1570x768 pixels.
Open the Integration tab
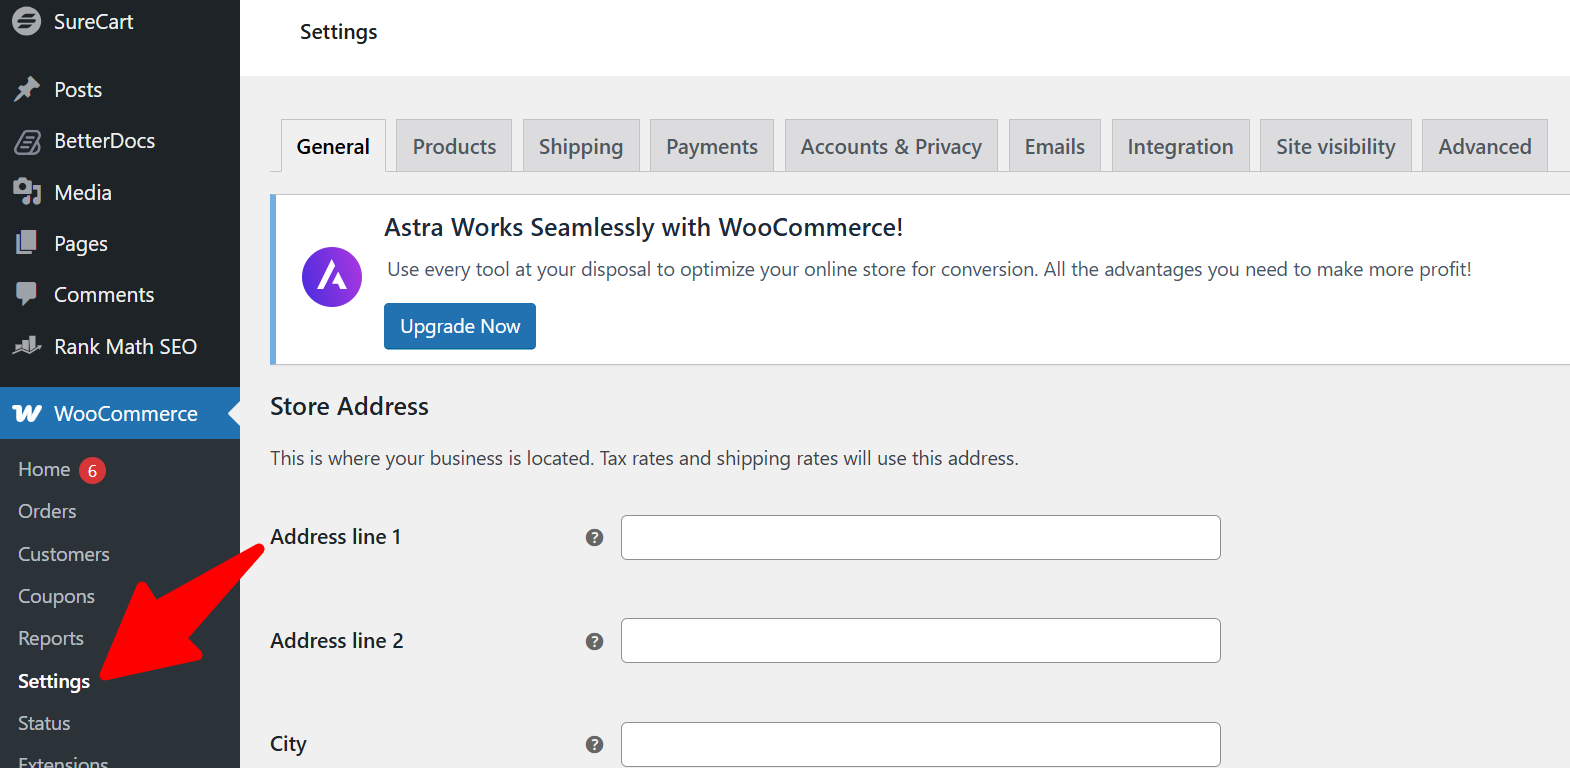[x=1180, y=146]
